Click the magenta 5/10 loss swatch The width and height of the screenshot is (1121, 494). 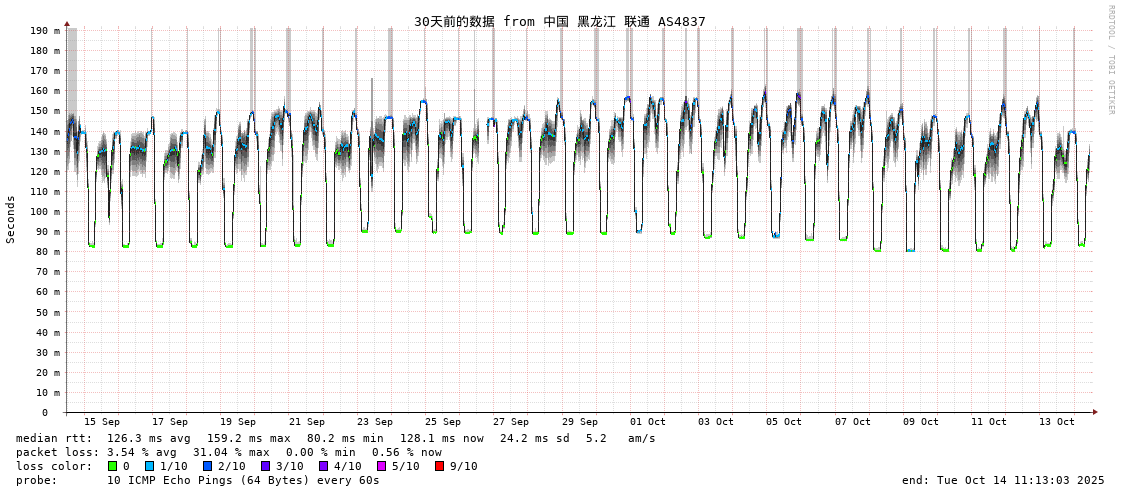[x=381, y=466]
